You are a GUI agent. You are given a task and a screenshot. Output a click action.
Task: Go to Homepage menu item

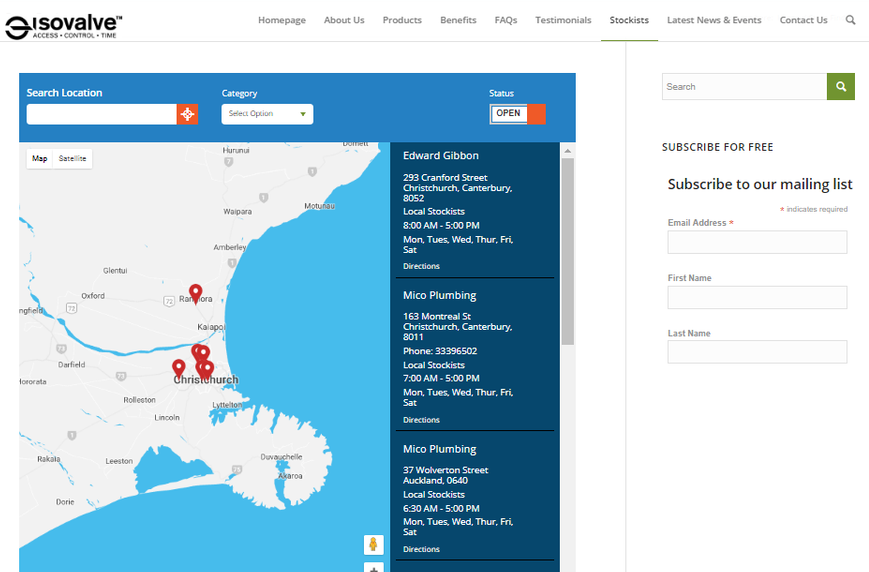pos(282,20)
